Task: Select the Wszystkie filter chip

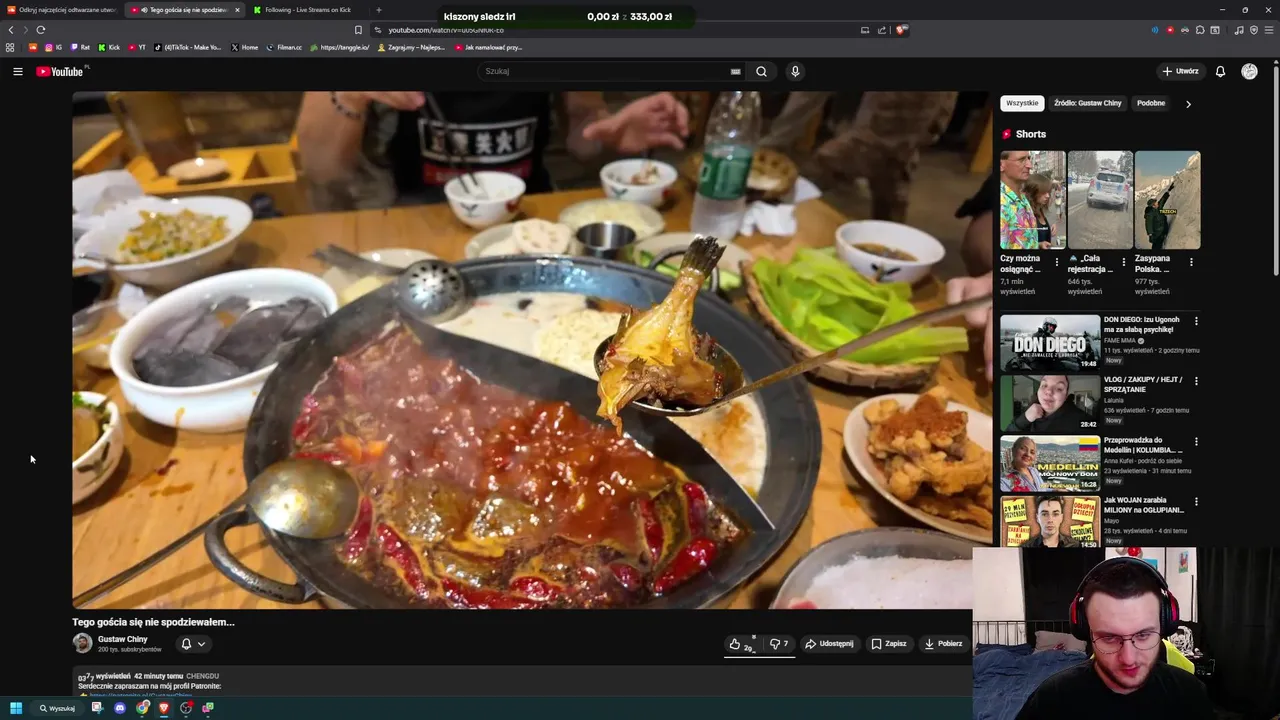Action: click(x=1022, y=103)
